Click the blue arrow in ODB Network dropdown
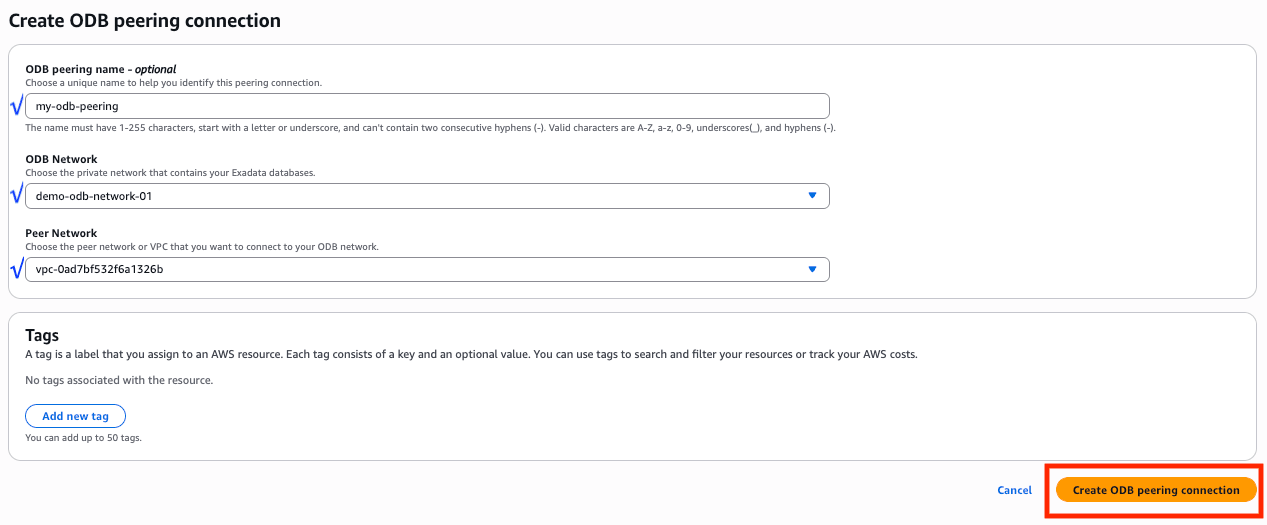 [x=812, y=196]
